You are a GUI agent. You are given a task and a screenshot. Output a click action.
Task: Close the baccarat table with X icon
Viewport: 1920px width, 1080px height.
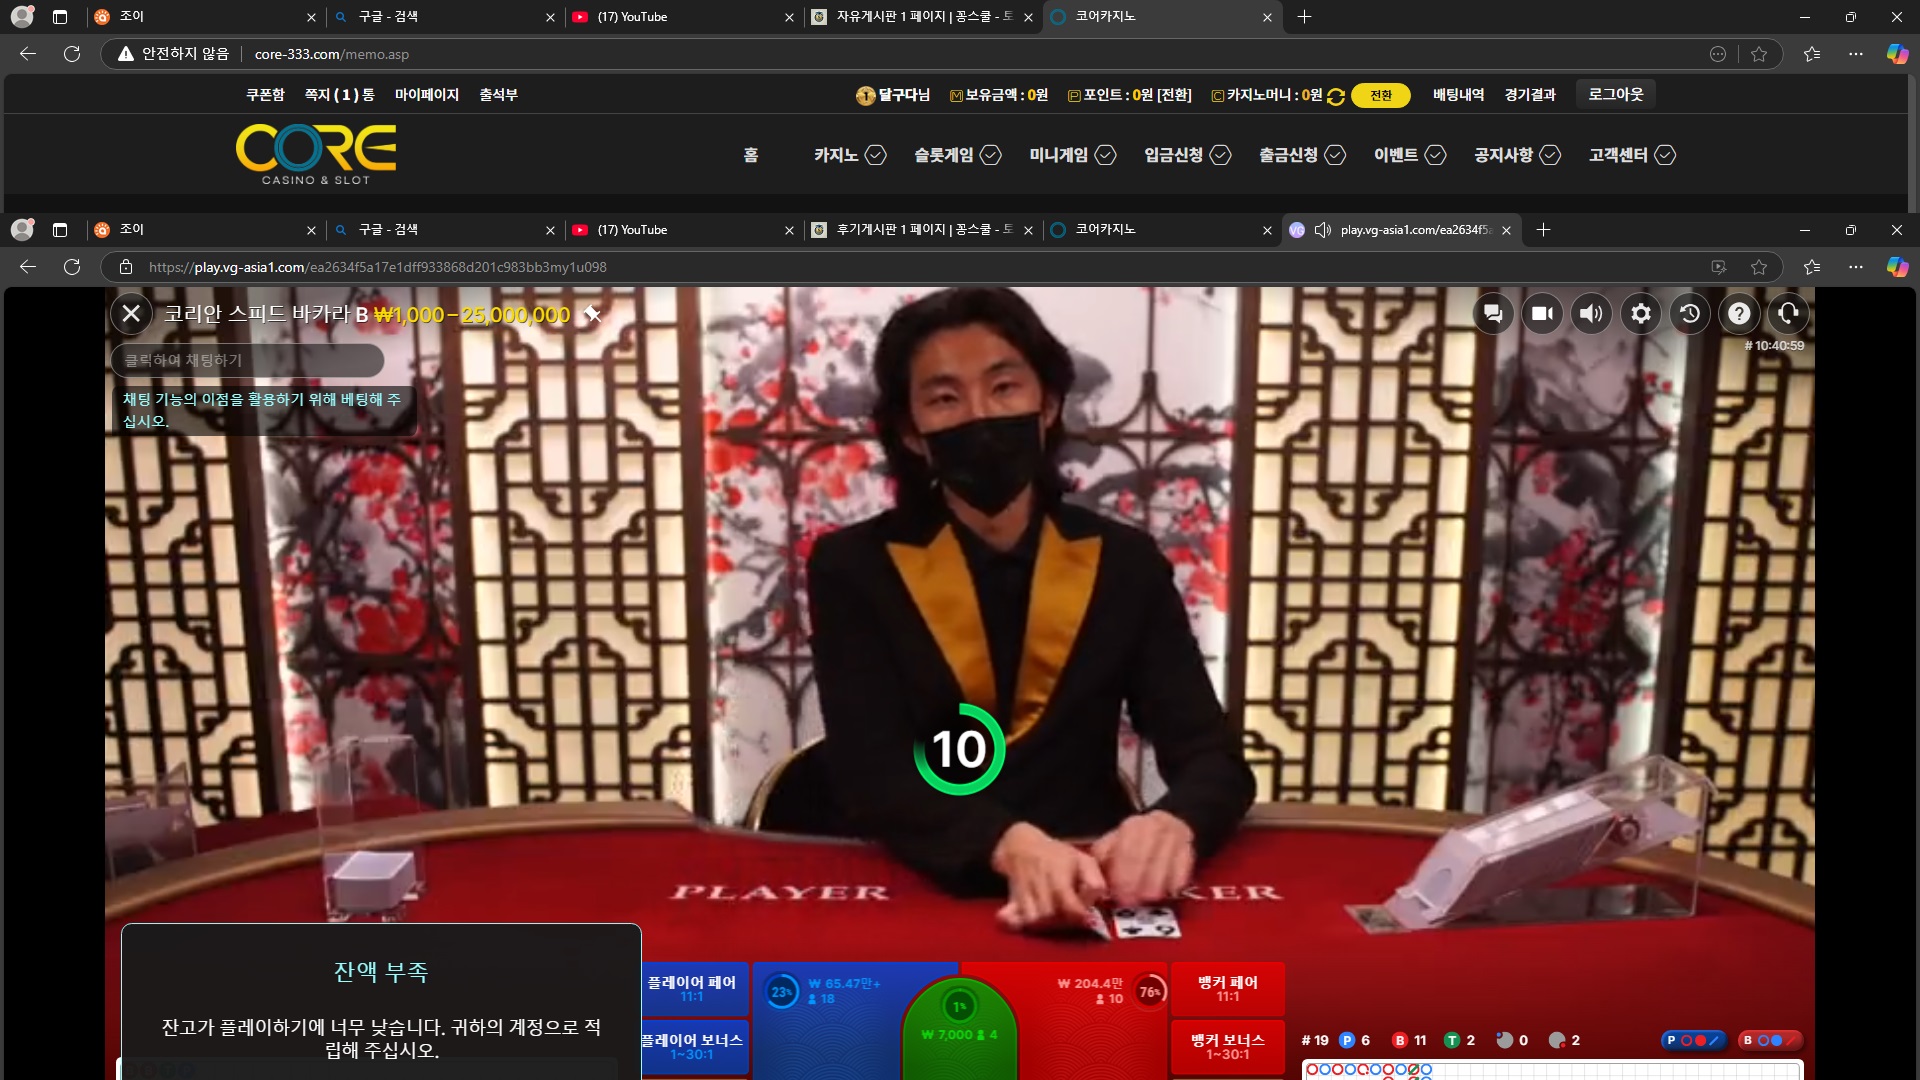pos(131,314)
